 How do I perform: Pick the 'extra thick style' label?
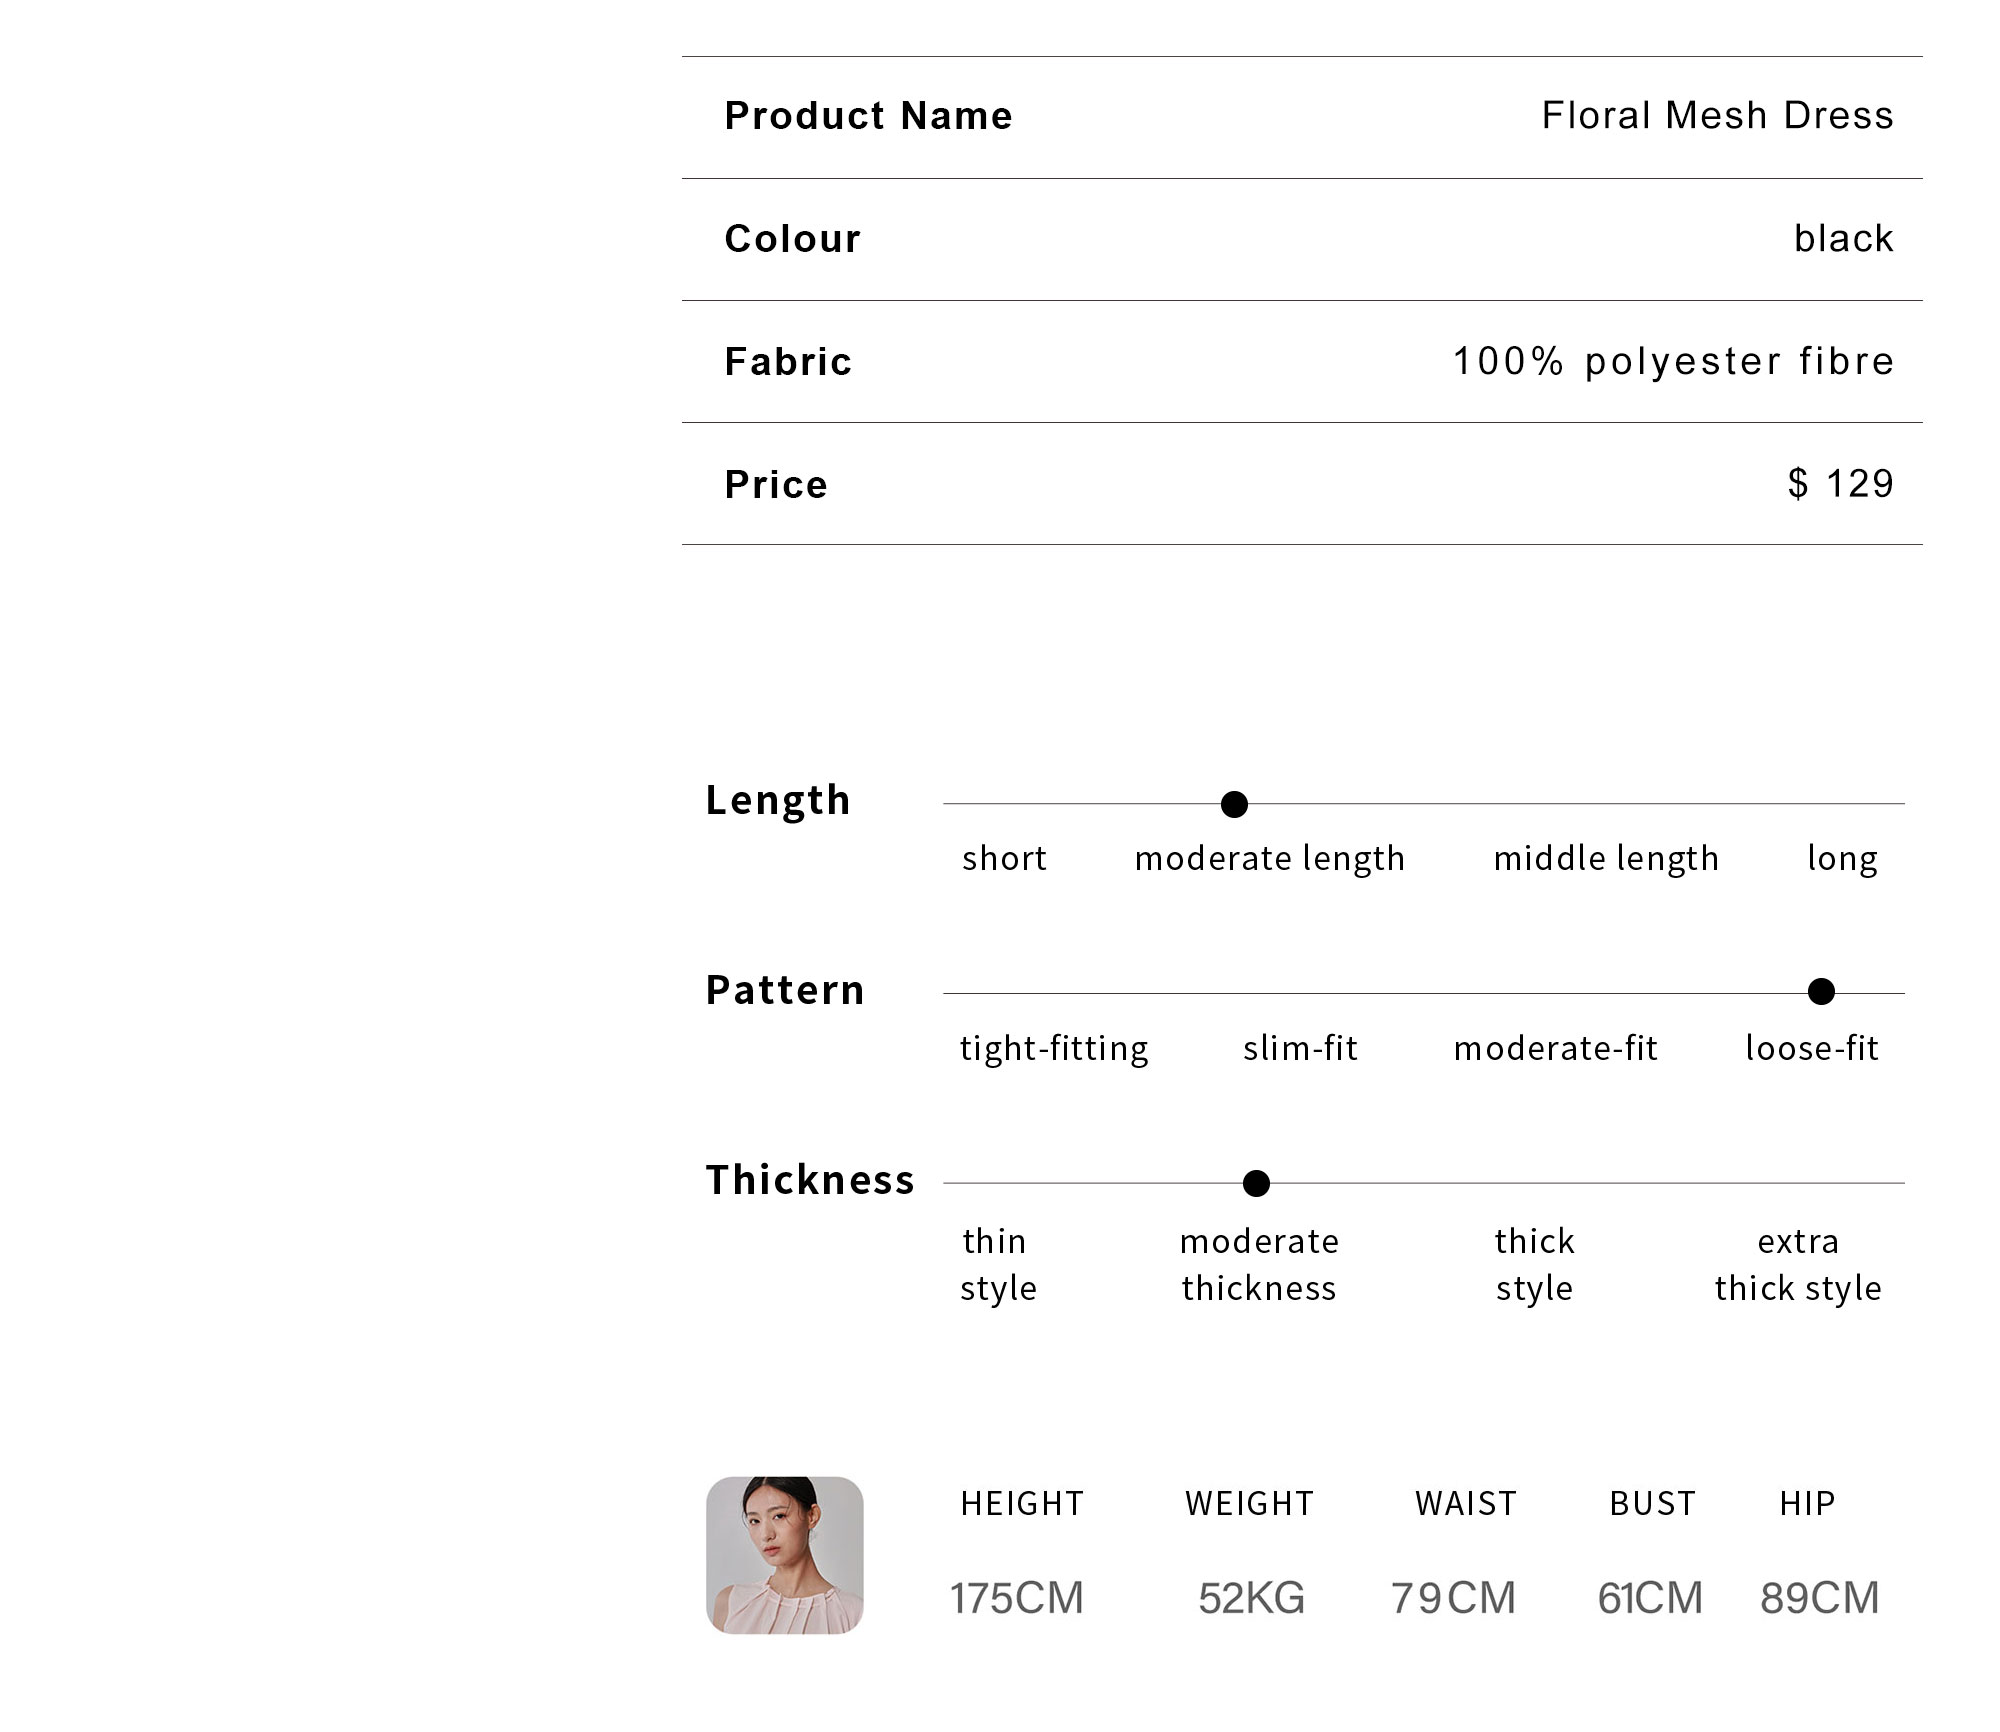pos(1798,1265)
